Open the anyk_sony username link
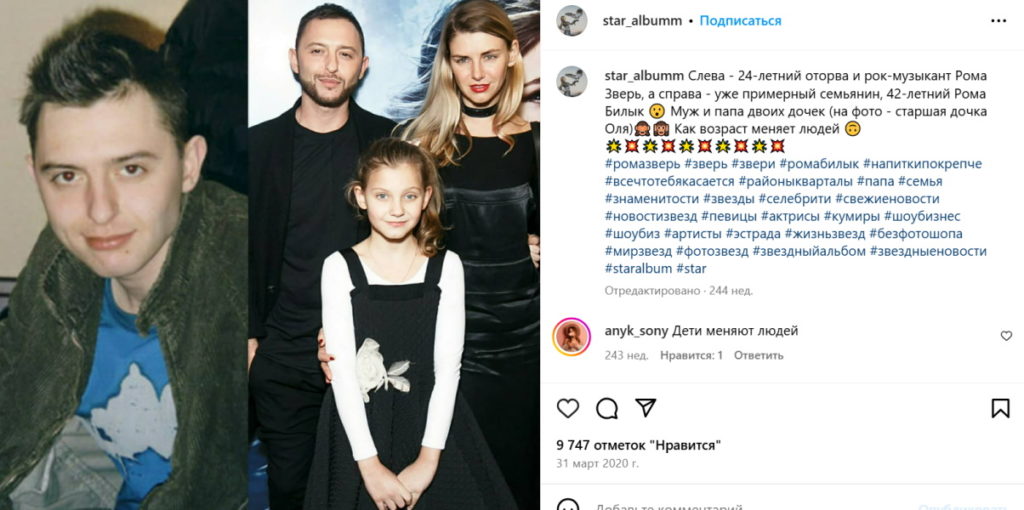Image resolution: width=1024 pixels, height=510 pixels. click(x=636, y=331)
